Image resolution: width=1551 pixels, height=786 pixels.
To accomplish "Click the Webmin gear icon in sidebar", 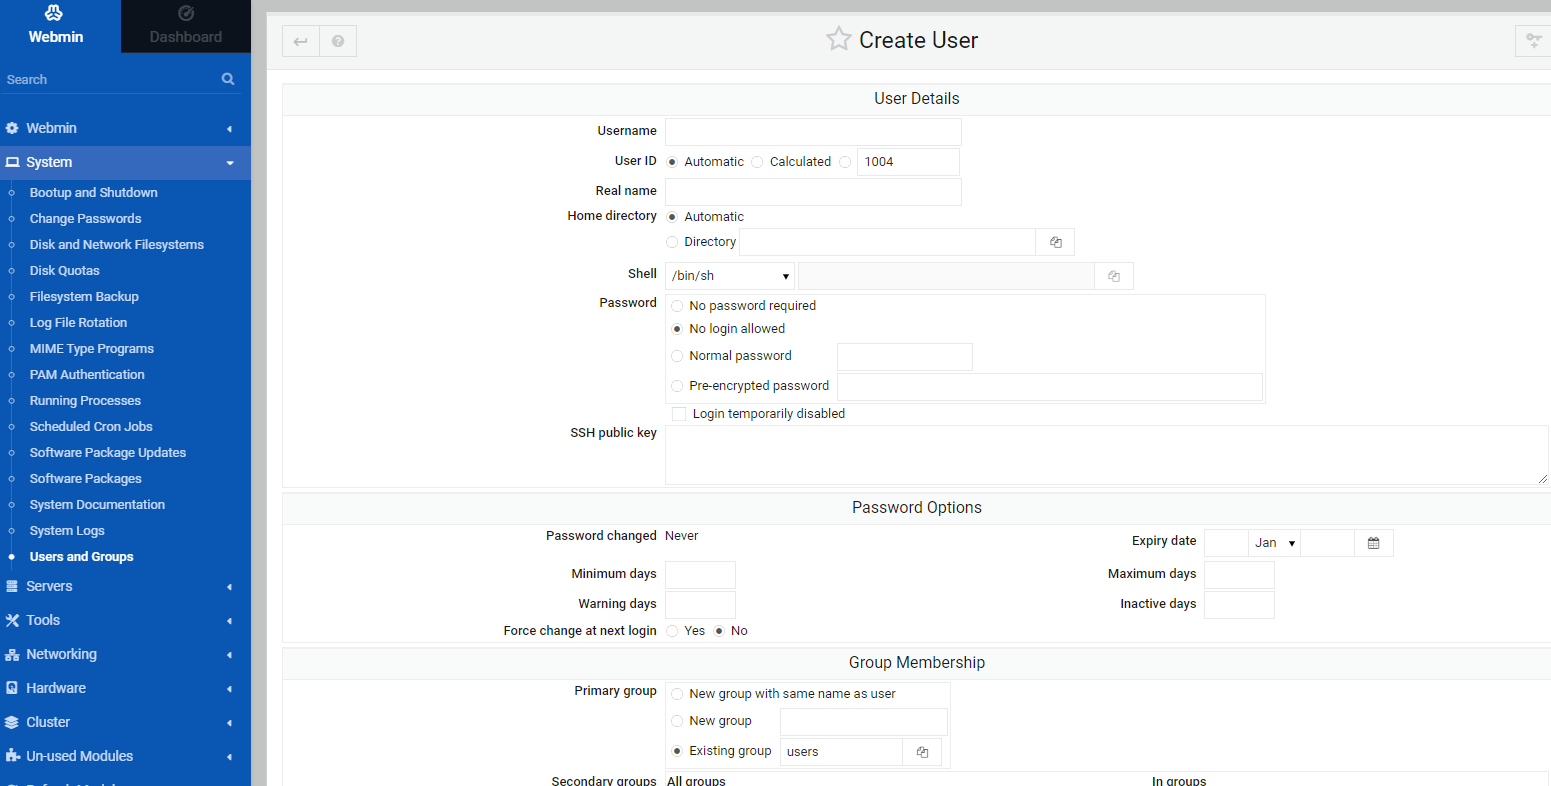I will click(12, 128).
